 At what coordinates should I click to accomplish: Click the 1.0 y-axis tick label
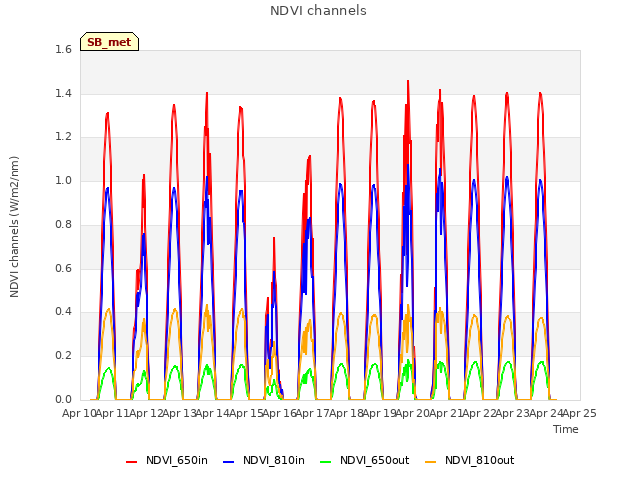(63, 180)
